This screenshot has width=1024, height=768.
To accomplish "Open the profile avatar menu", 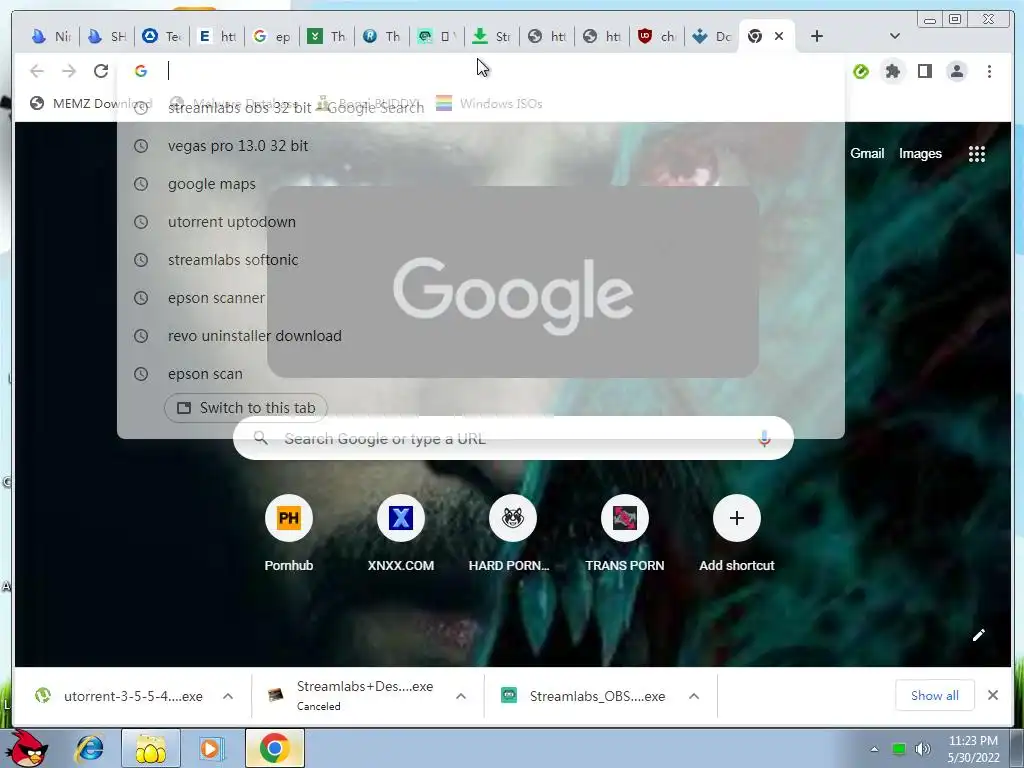I will pos(957,71).
